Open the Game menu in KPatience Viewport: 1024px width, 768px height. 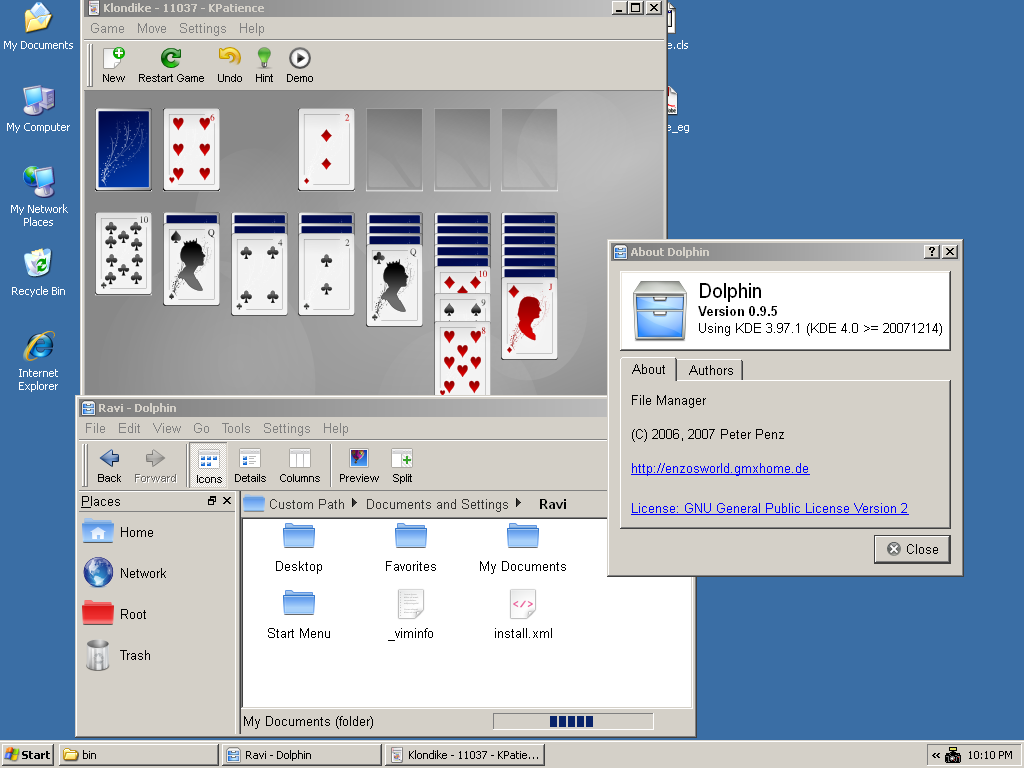[x=107, y=28]
